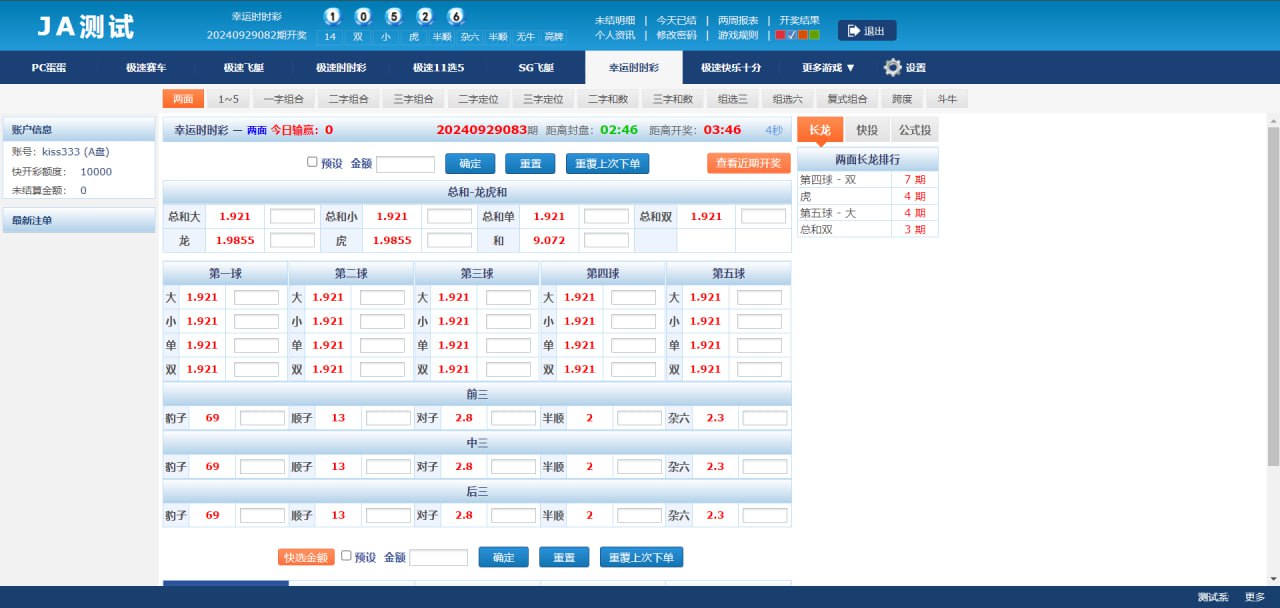The height and width of the screenshot is (608, 1280).
Task: Click the 设置 gear icon
Action: pyautogui.click(x=892, y=68)
